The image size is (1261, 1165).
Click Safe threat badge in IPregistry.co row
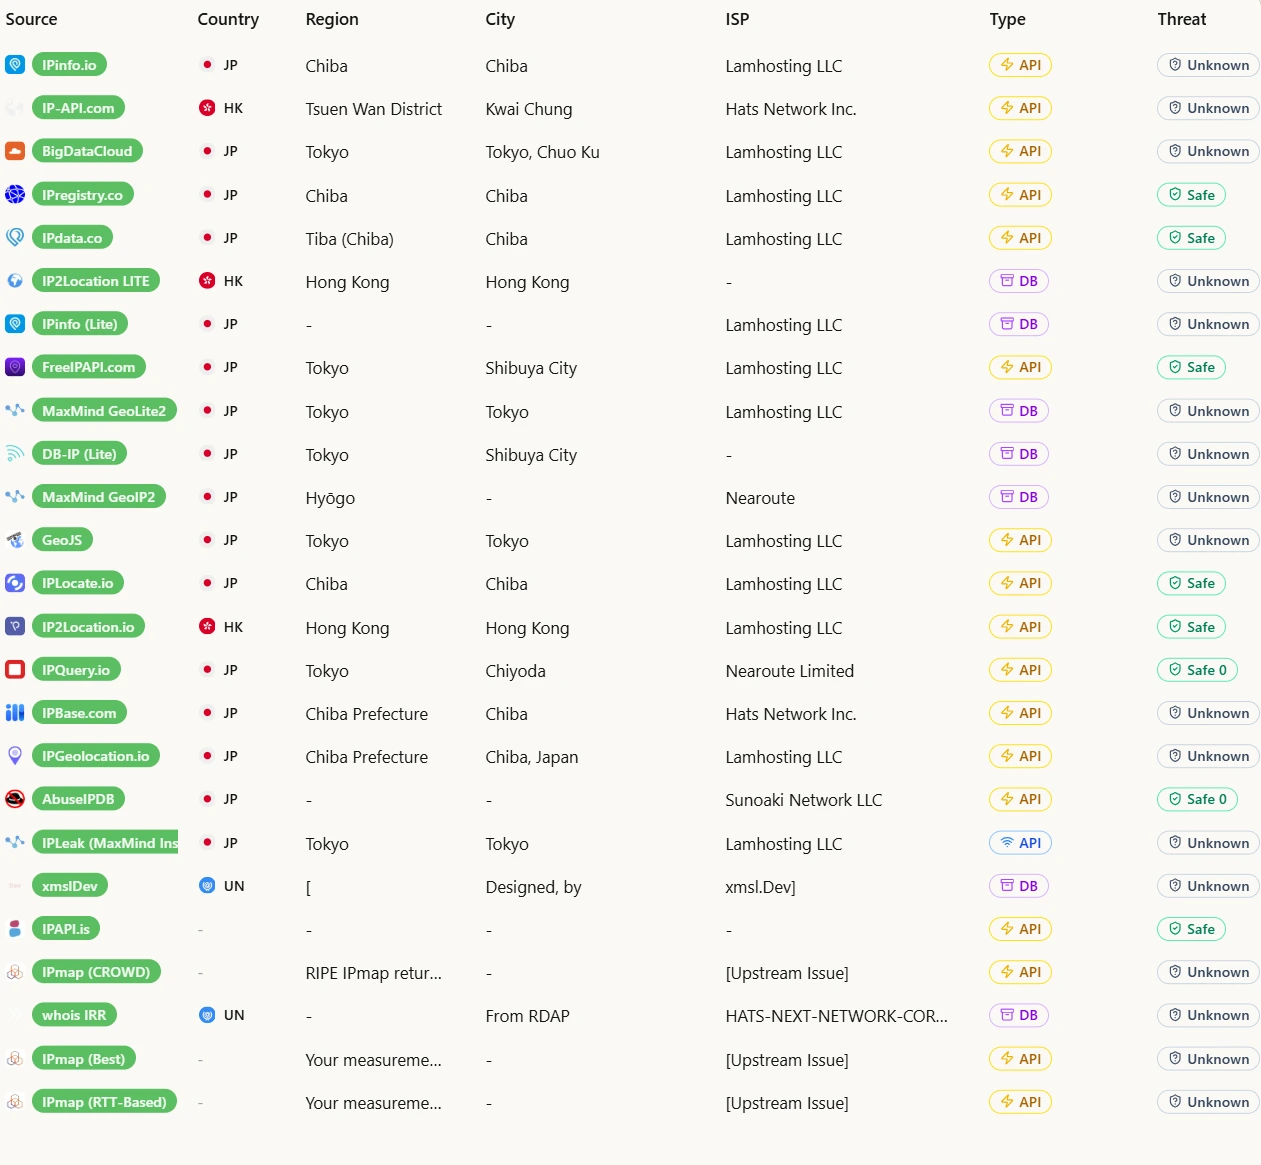coord(1191,195)
